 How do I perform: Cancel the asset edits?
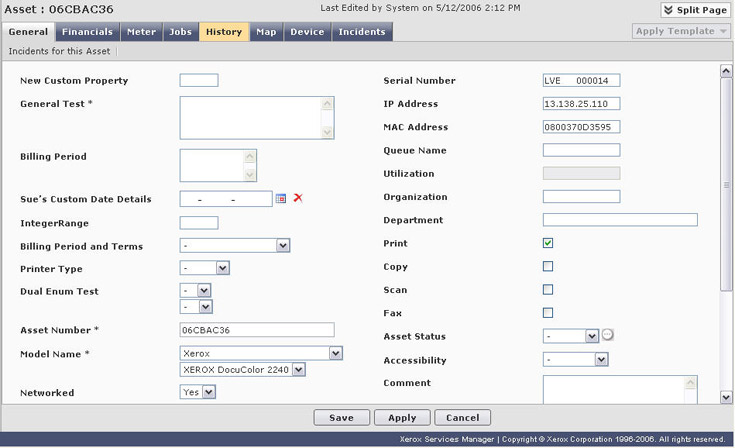point(462,418)
